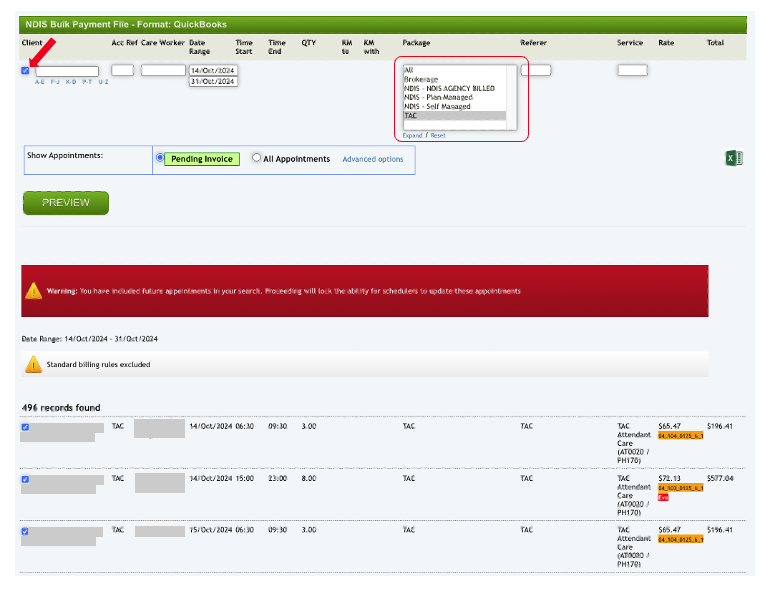Filter clients by the F-J link
Screen dimensions: 774x589
click(x=55, y=82)
